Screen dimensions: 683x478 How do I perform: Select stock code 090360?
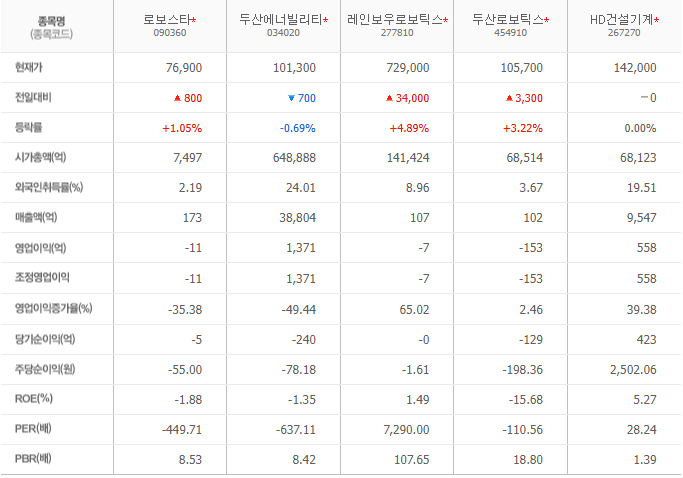170,33
